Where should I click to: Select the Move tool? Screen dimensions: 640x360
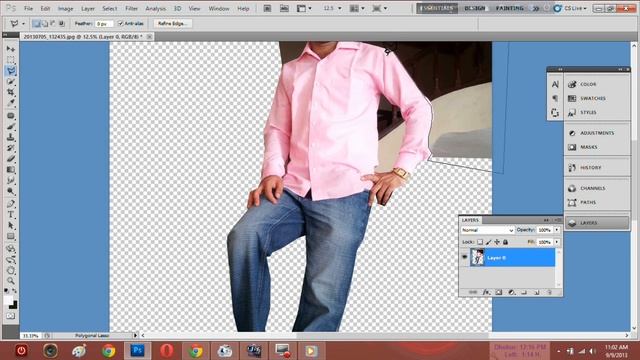click(x=11, y=49)
